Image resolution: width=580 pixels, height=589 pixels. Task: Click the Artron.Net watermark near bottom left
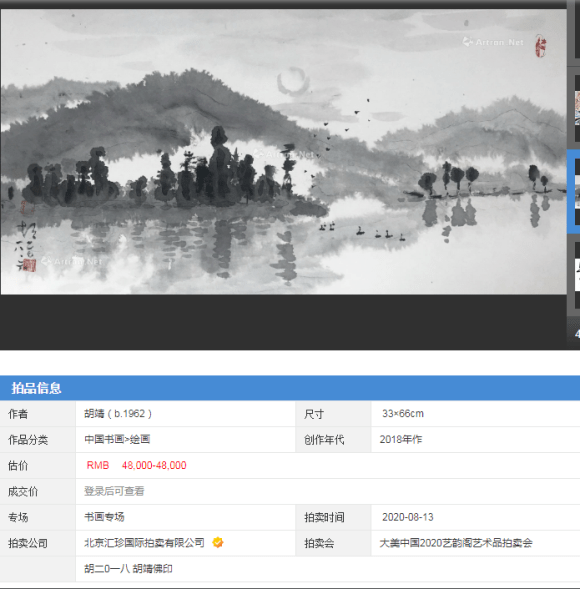(71, 261)
